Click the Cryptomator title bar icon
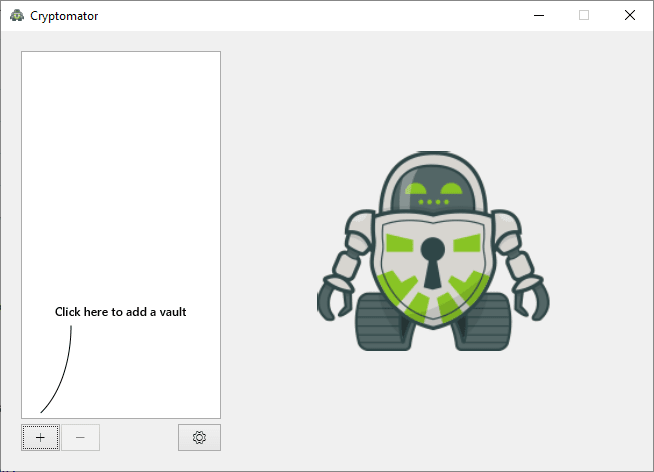The width and height of the screenshot is (654, 472). (17, 15)
